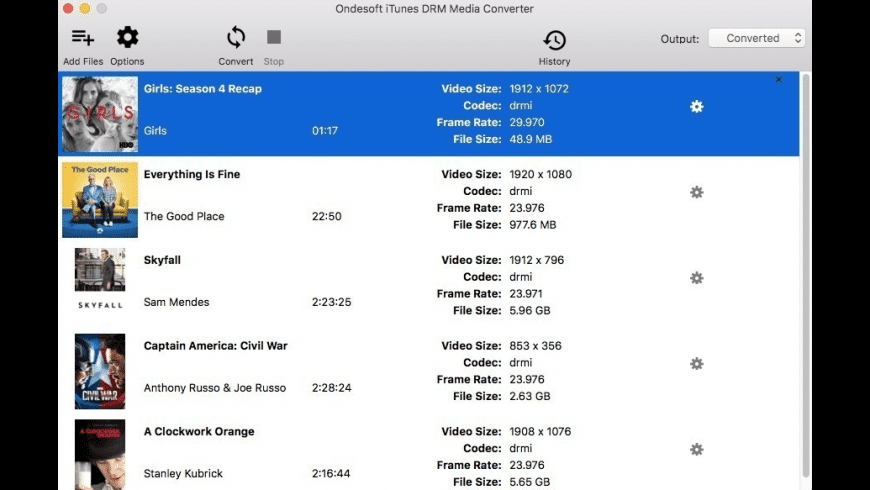Open settings gear for Captain America: Civil War
The height and width of the screenshot is (490, 870).
(x=696, y=363)
